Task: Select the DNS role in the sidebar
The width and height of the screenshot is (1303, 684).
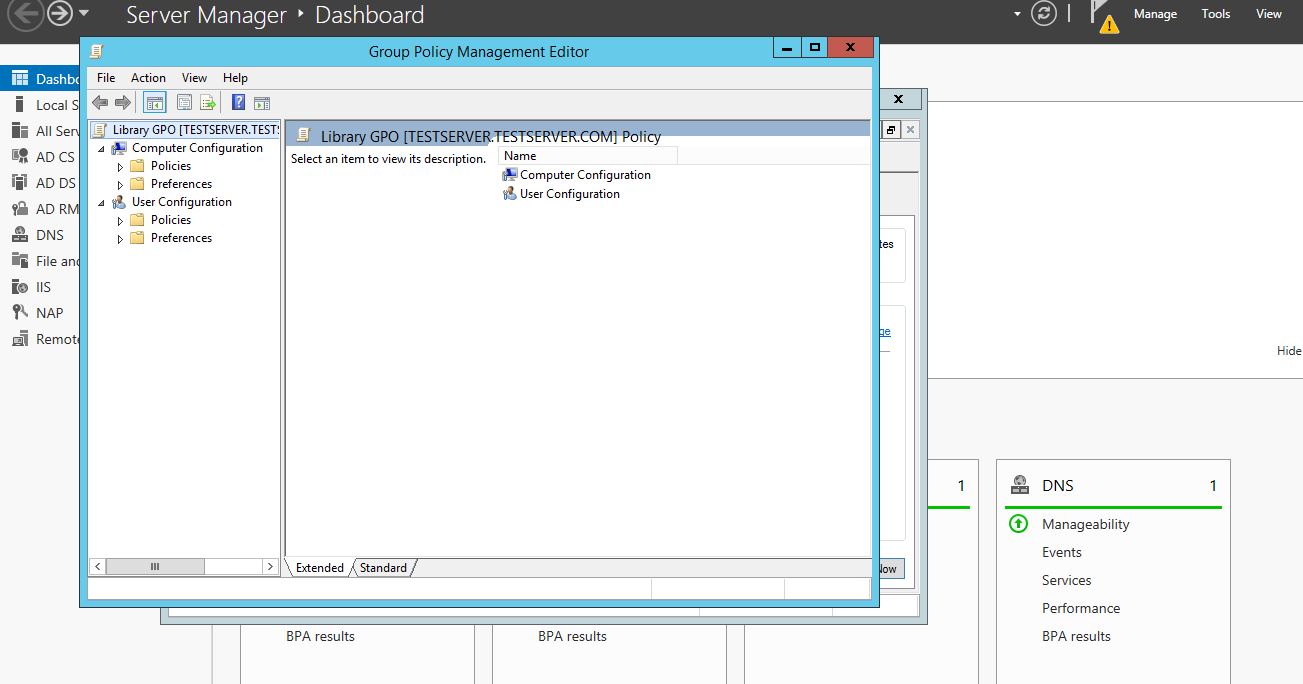Action: point(49,235)
